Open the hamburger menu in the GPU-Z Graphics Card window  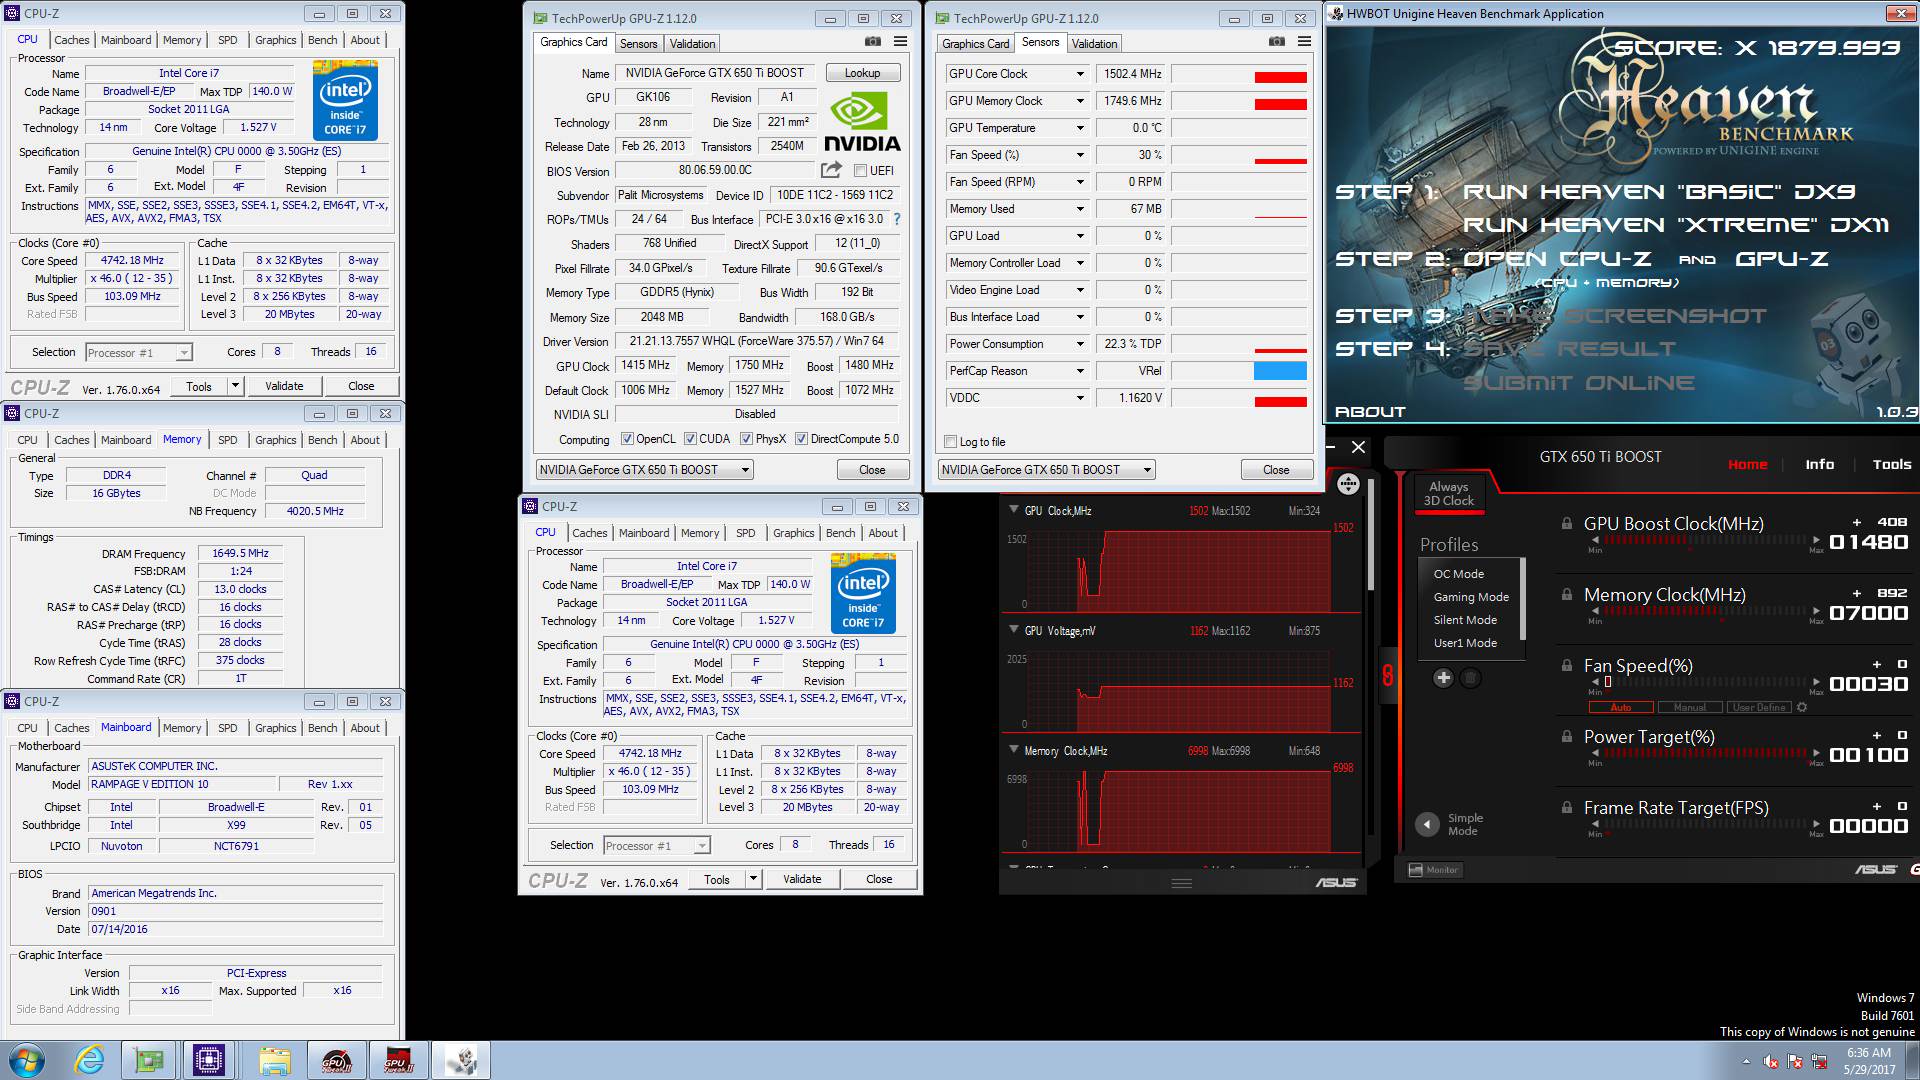(x=900, y=42)
